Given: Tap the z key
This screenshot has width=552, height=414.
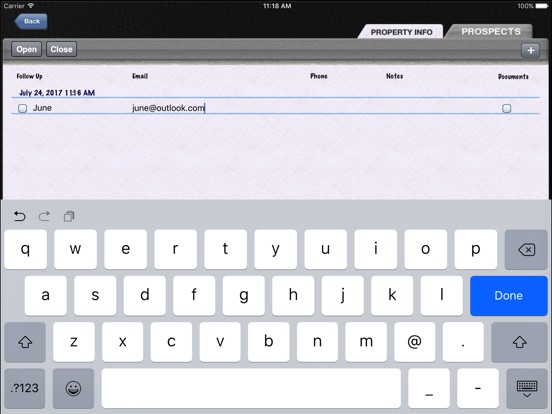Looking at the screenshot, I should 74,342.
